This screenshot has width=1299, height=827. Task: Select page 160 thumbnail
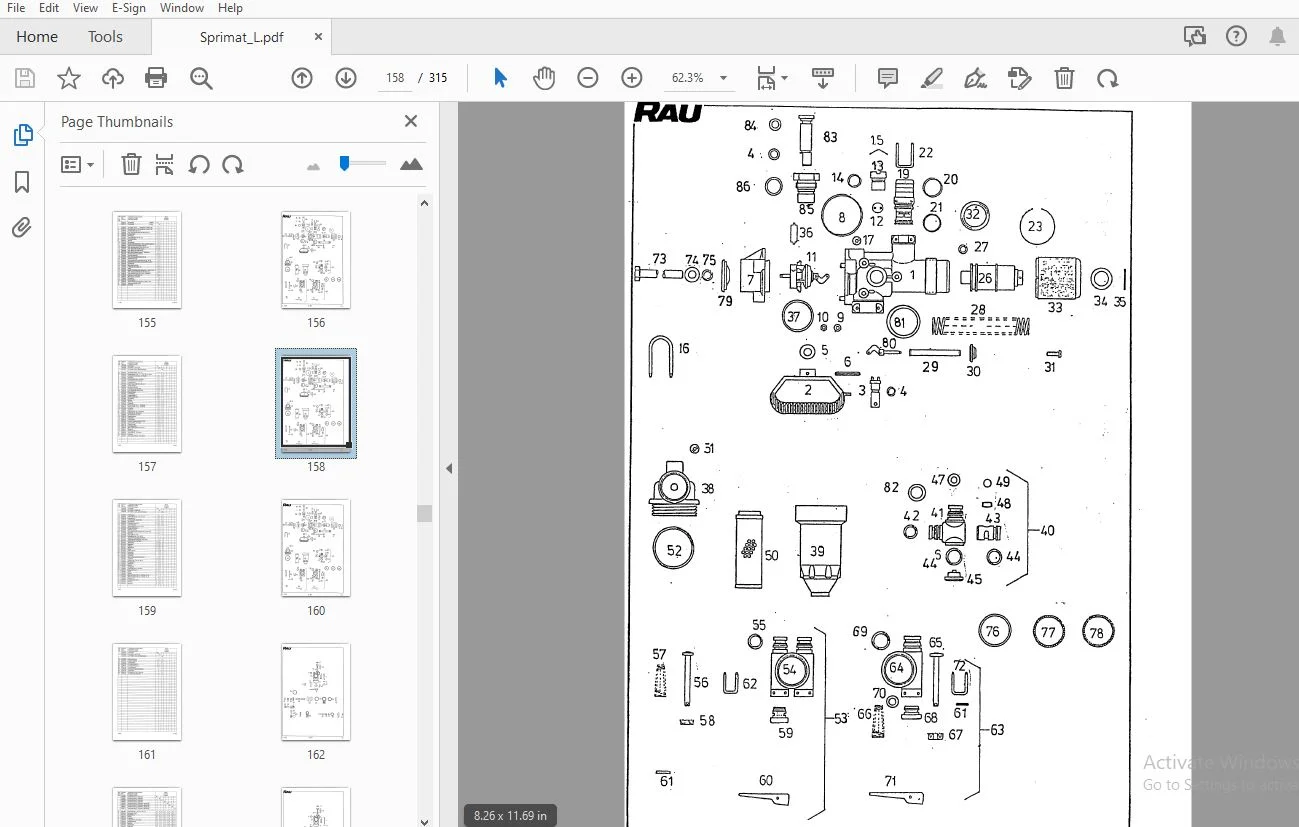point(316,548)
